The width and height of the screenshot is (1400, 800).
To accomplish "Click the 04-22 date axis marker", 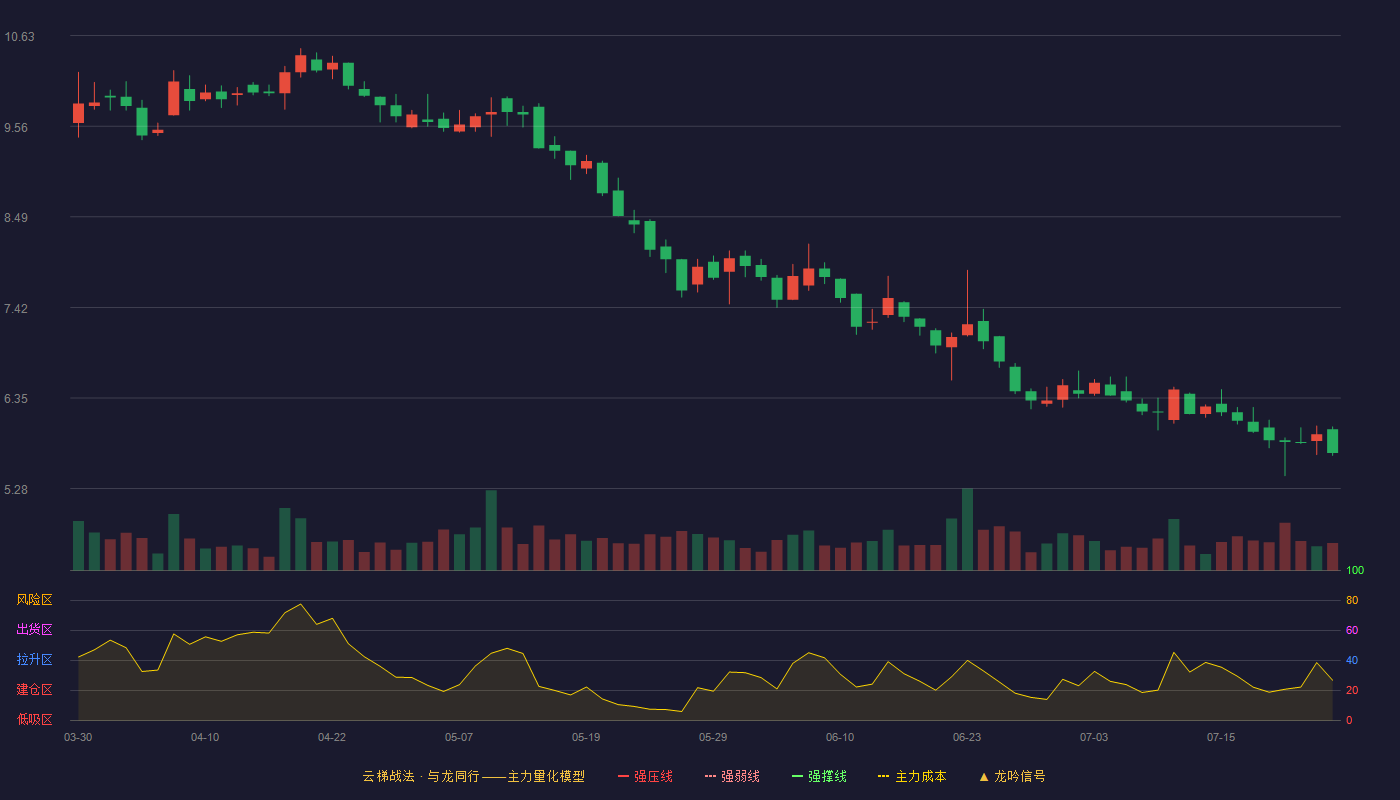I will pos(332,737).
